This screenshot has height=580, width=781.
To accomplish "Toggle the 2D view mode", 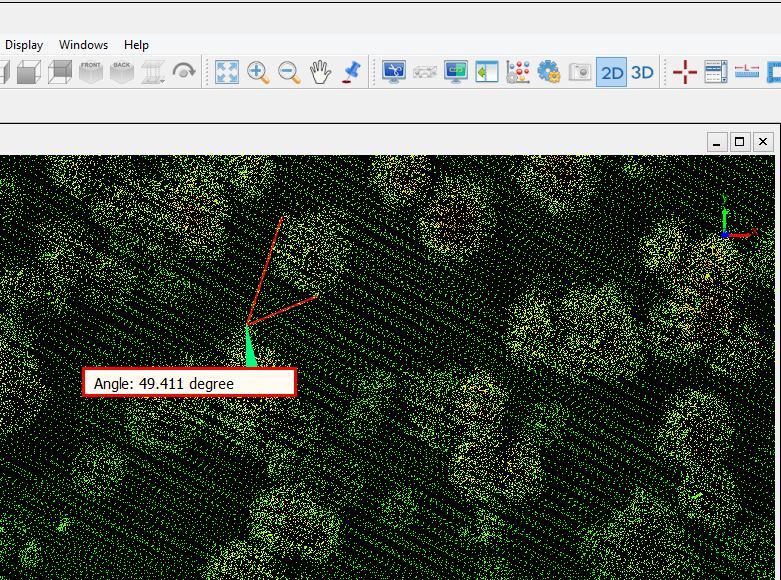I will click(x=612, y=73).
